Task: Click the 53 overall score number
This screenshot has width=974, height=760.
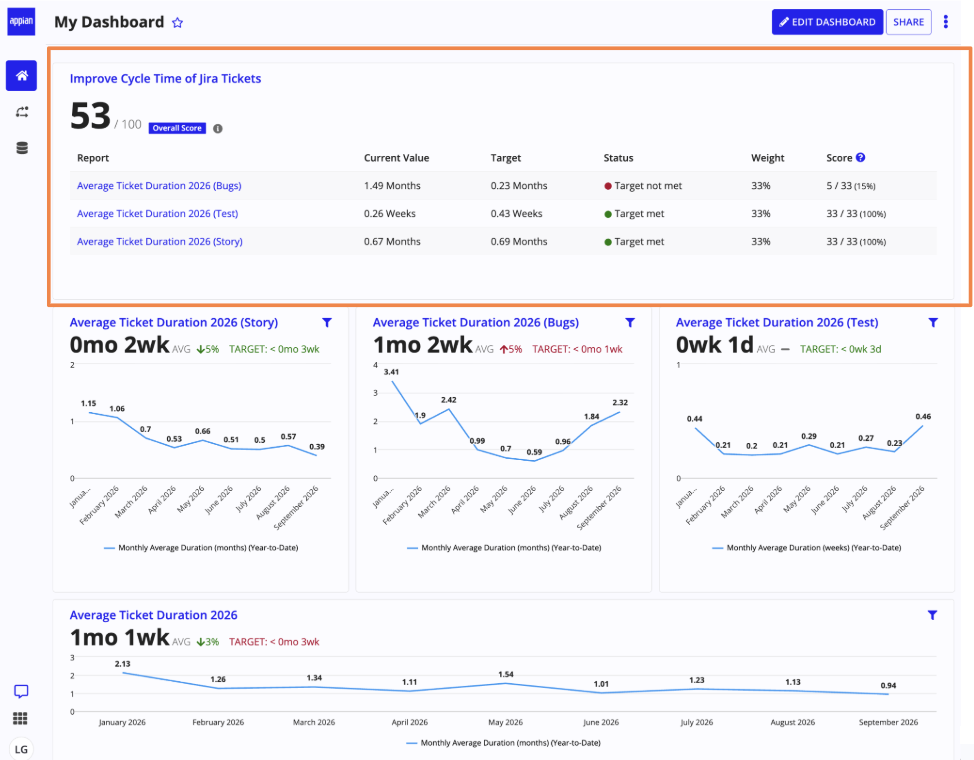Action: (90, 116)
